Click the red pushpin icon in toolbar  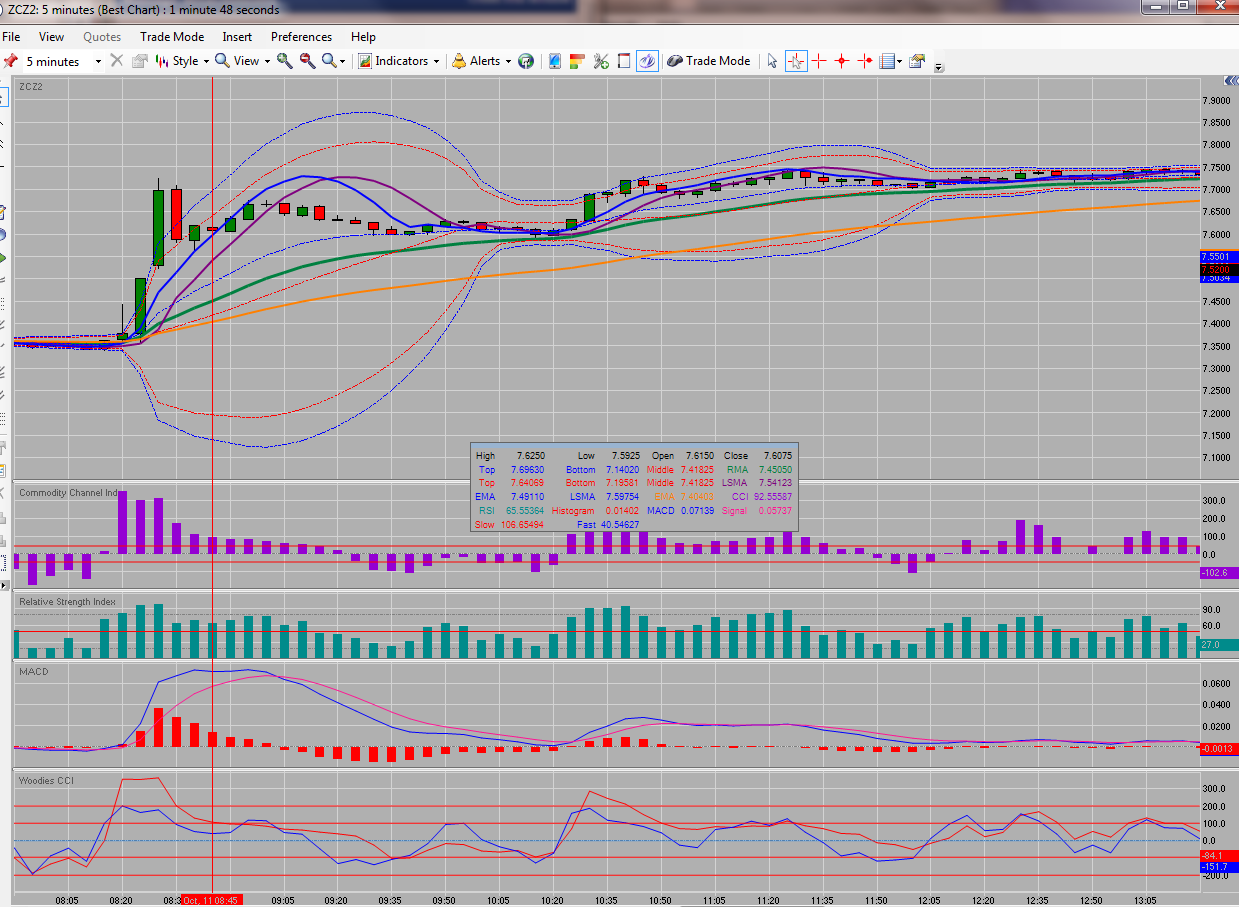(x=11, y=61)
